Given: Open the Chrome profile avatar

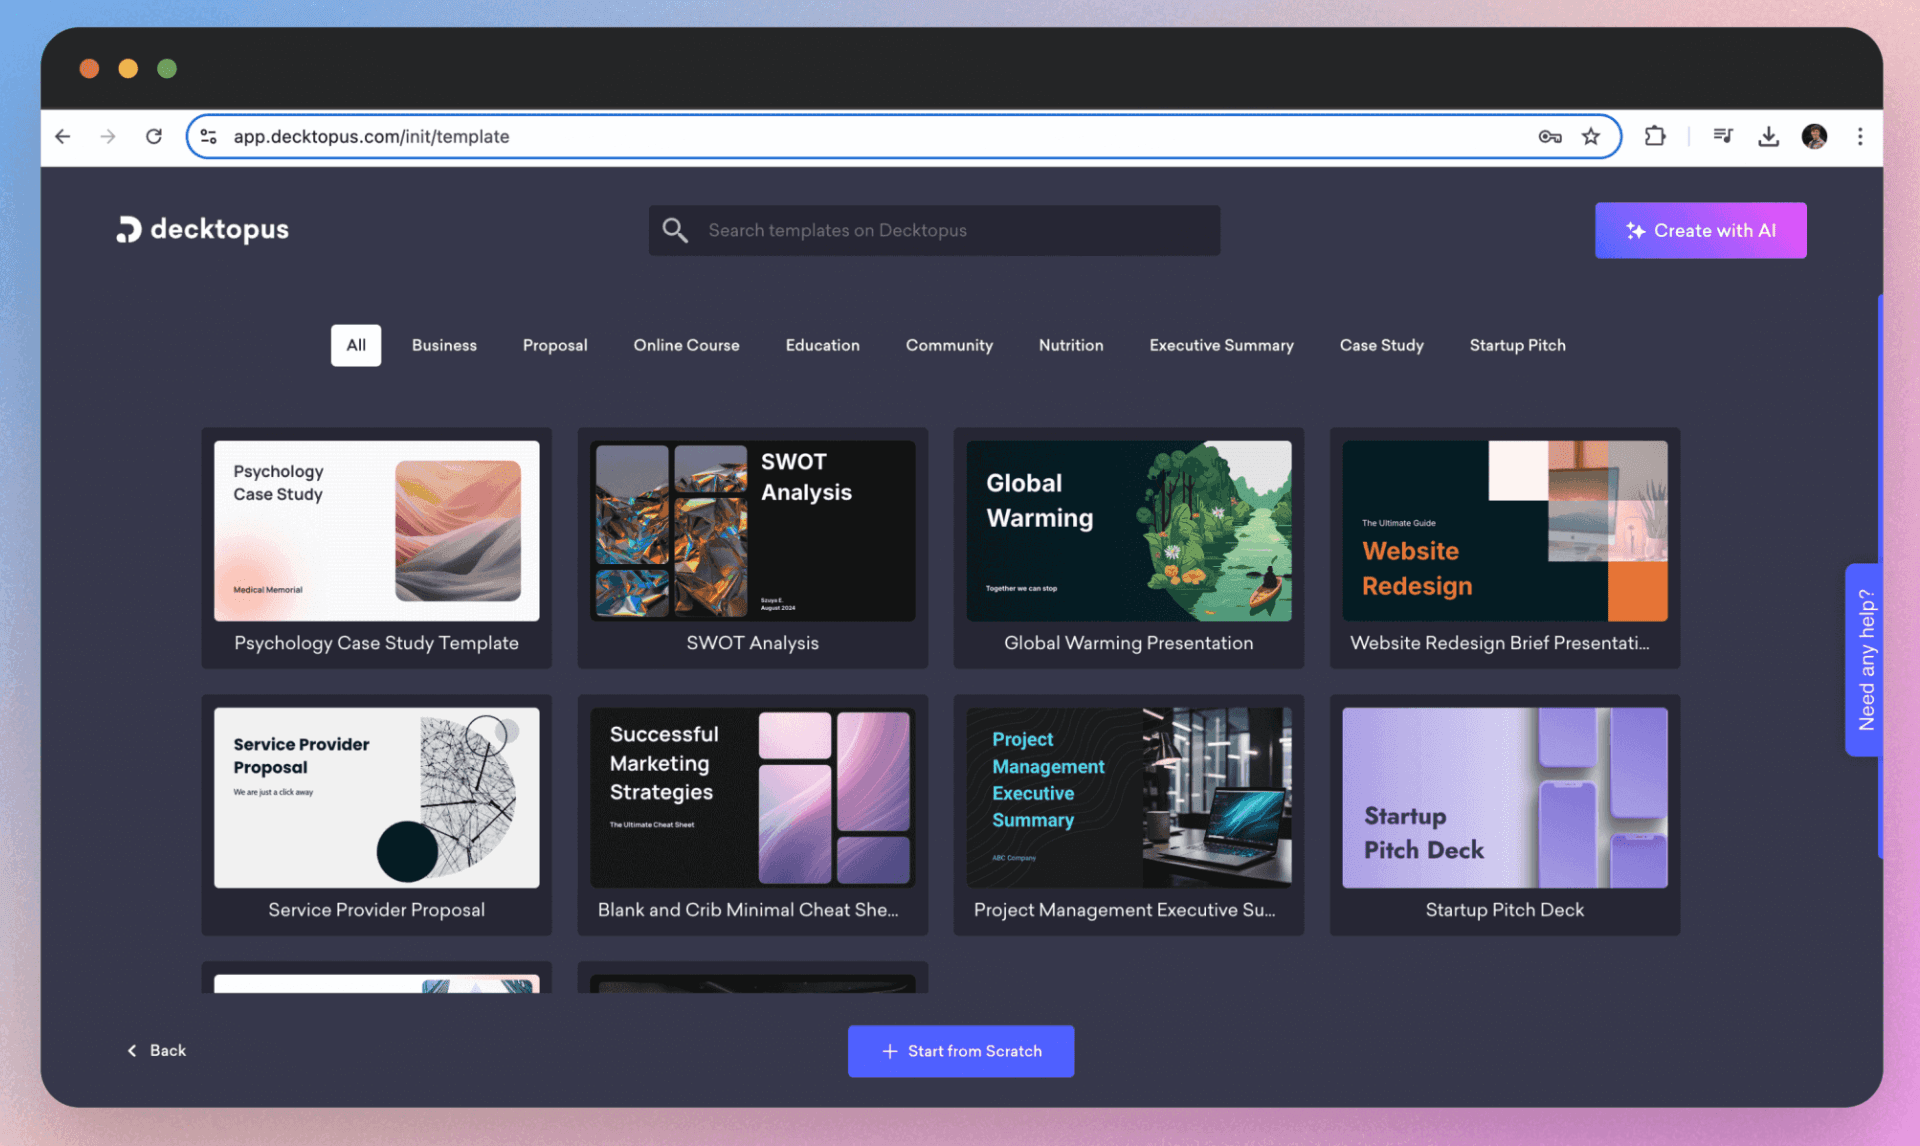Looking at the screenshot, I should [1814, 136].
